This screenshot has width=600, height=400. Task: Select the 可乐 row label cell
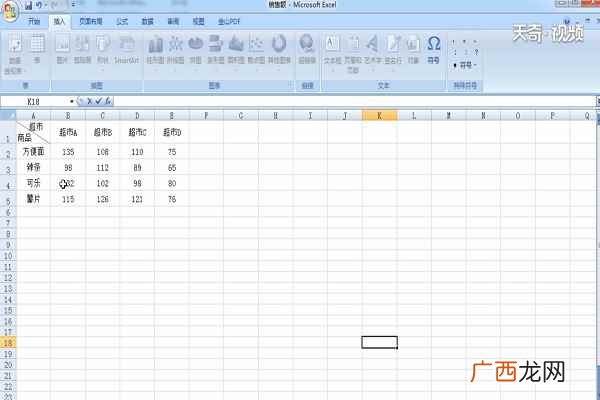(33, 183)
